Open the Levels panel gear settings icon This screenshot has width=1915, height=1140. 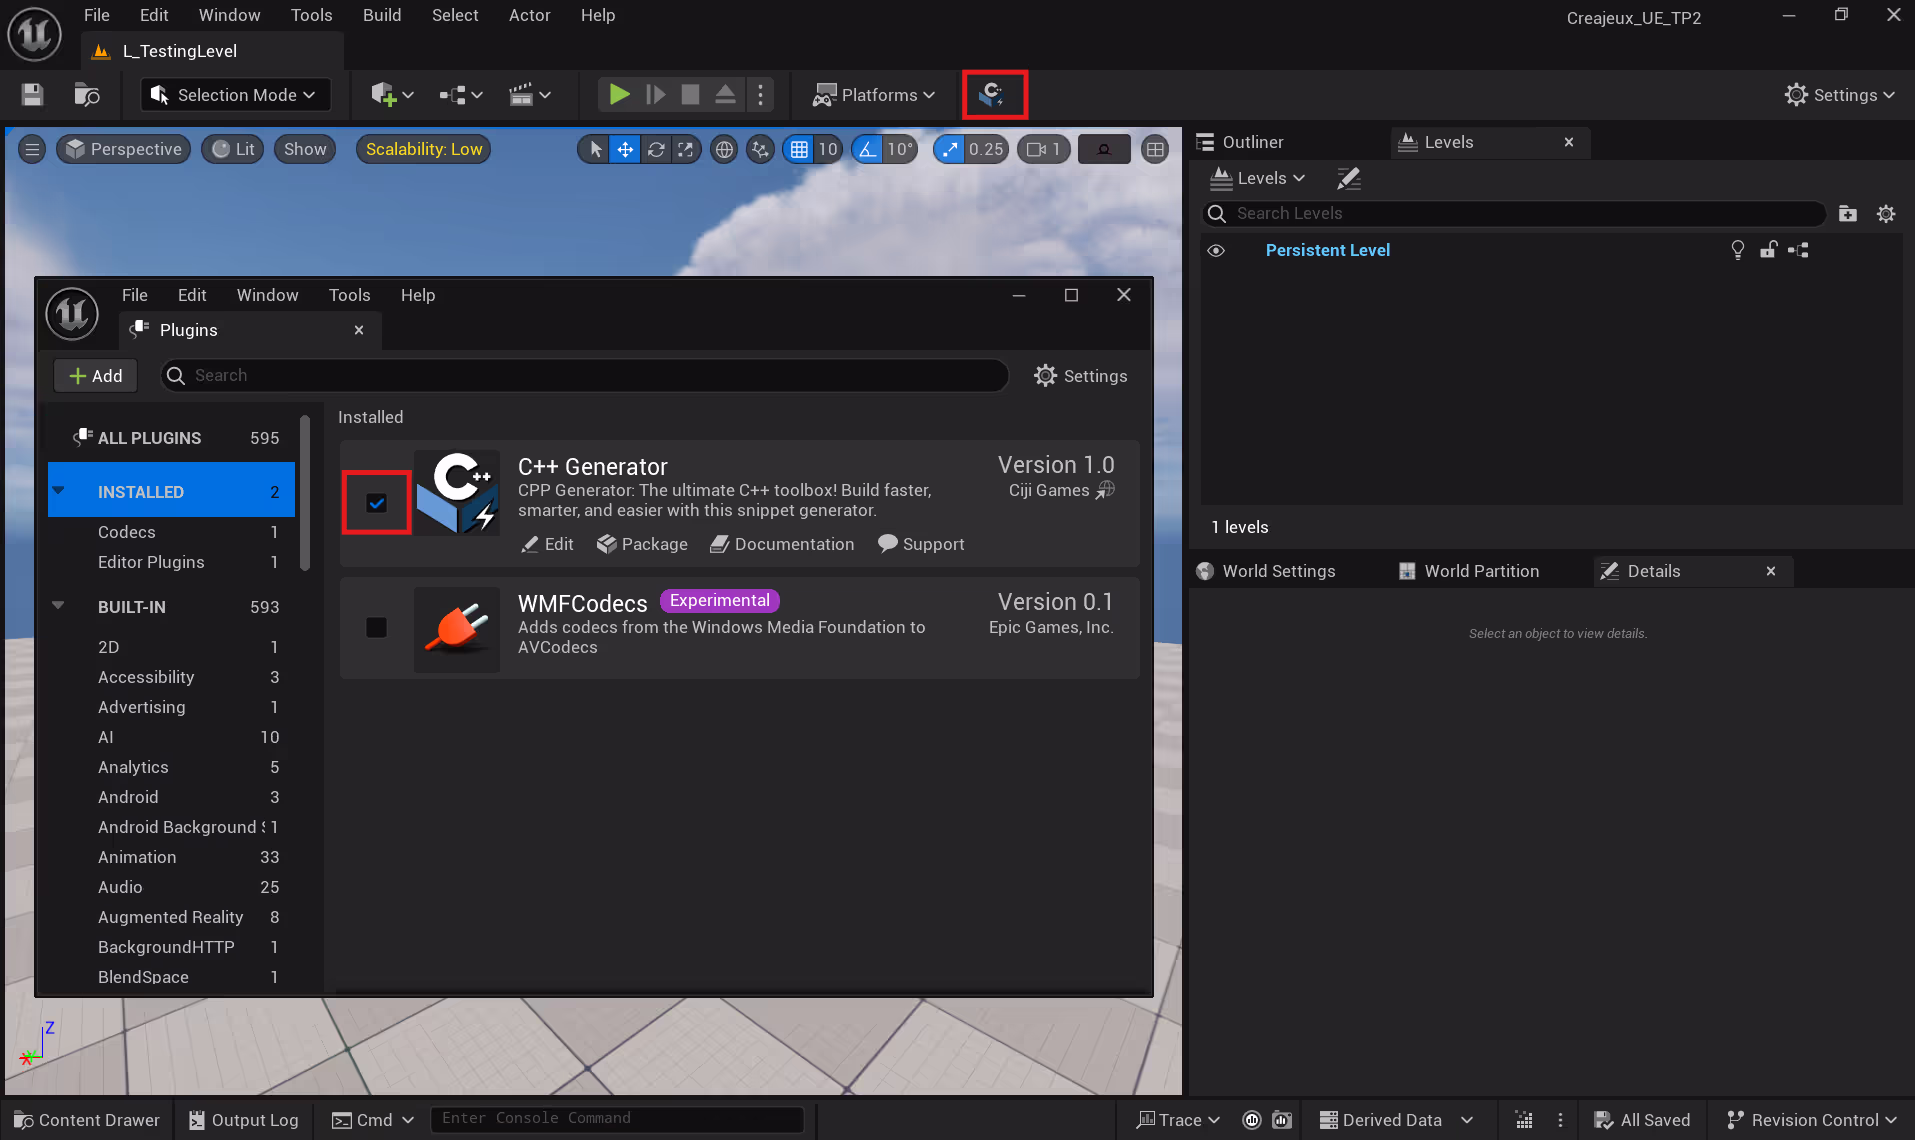[x=1886, y=213]
